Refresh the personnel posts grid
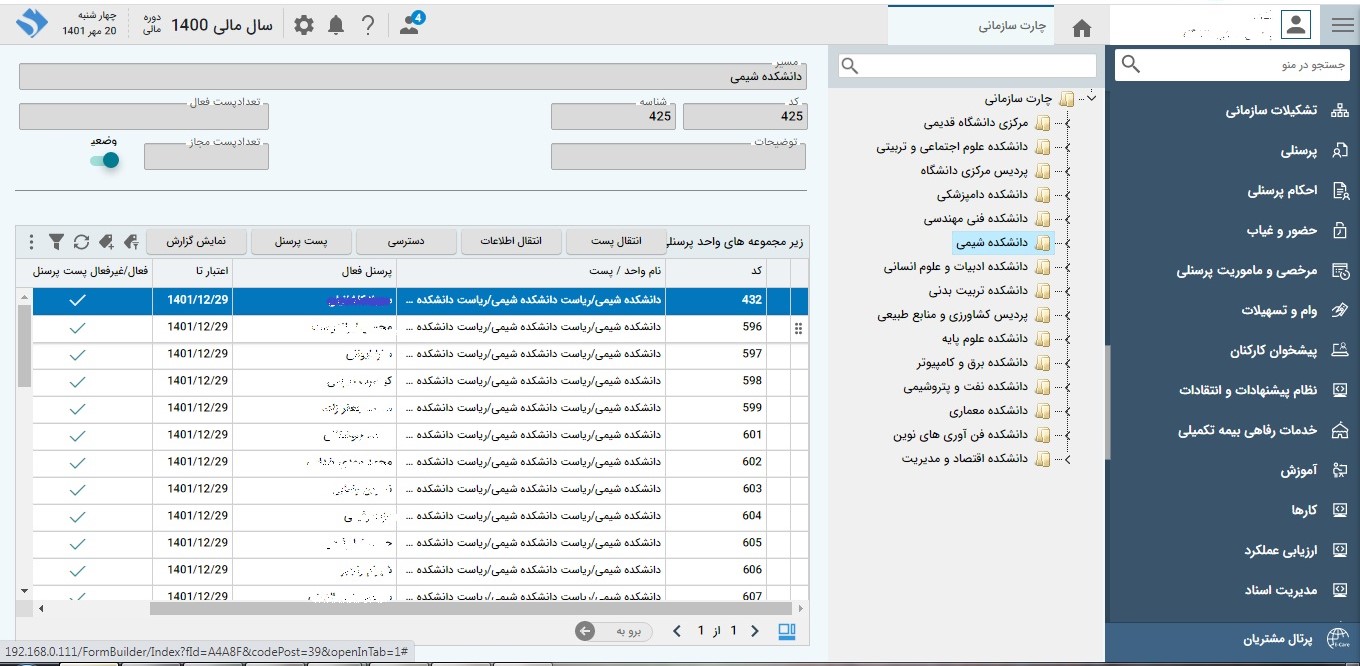 (81, 242)
